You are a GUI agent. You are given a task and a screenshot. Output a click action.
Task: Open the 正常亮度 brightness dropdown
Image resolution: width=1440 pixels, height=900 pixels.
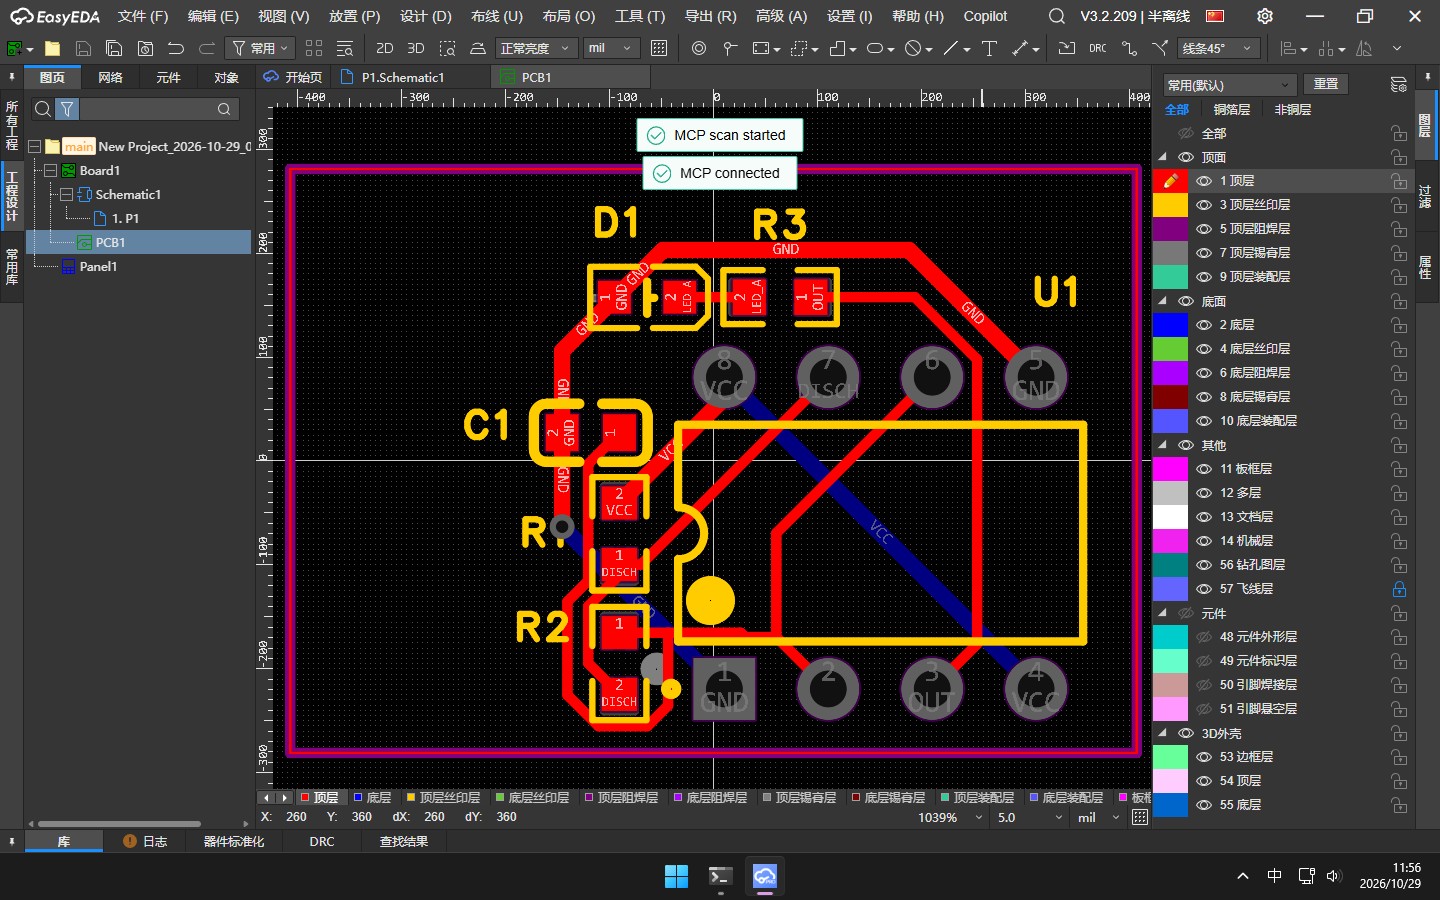pos(536,48)
